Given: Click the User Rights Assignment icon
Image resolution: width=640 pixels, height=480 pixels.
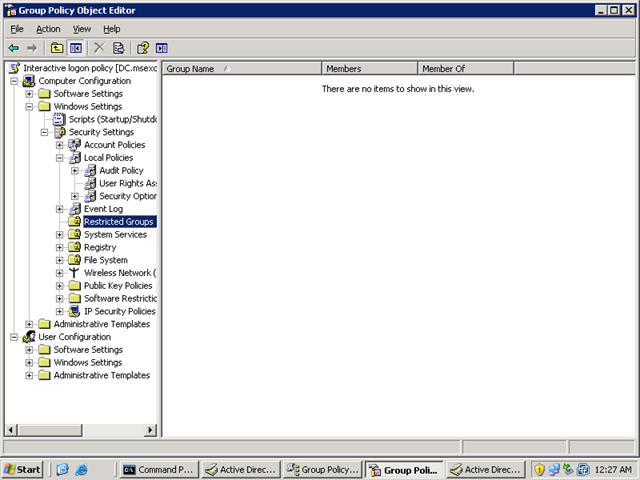Looking at the screenshot, I should point(90,183).
